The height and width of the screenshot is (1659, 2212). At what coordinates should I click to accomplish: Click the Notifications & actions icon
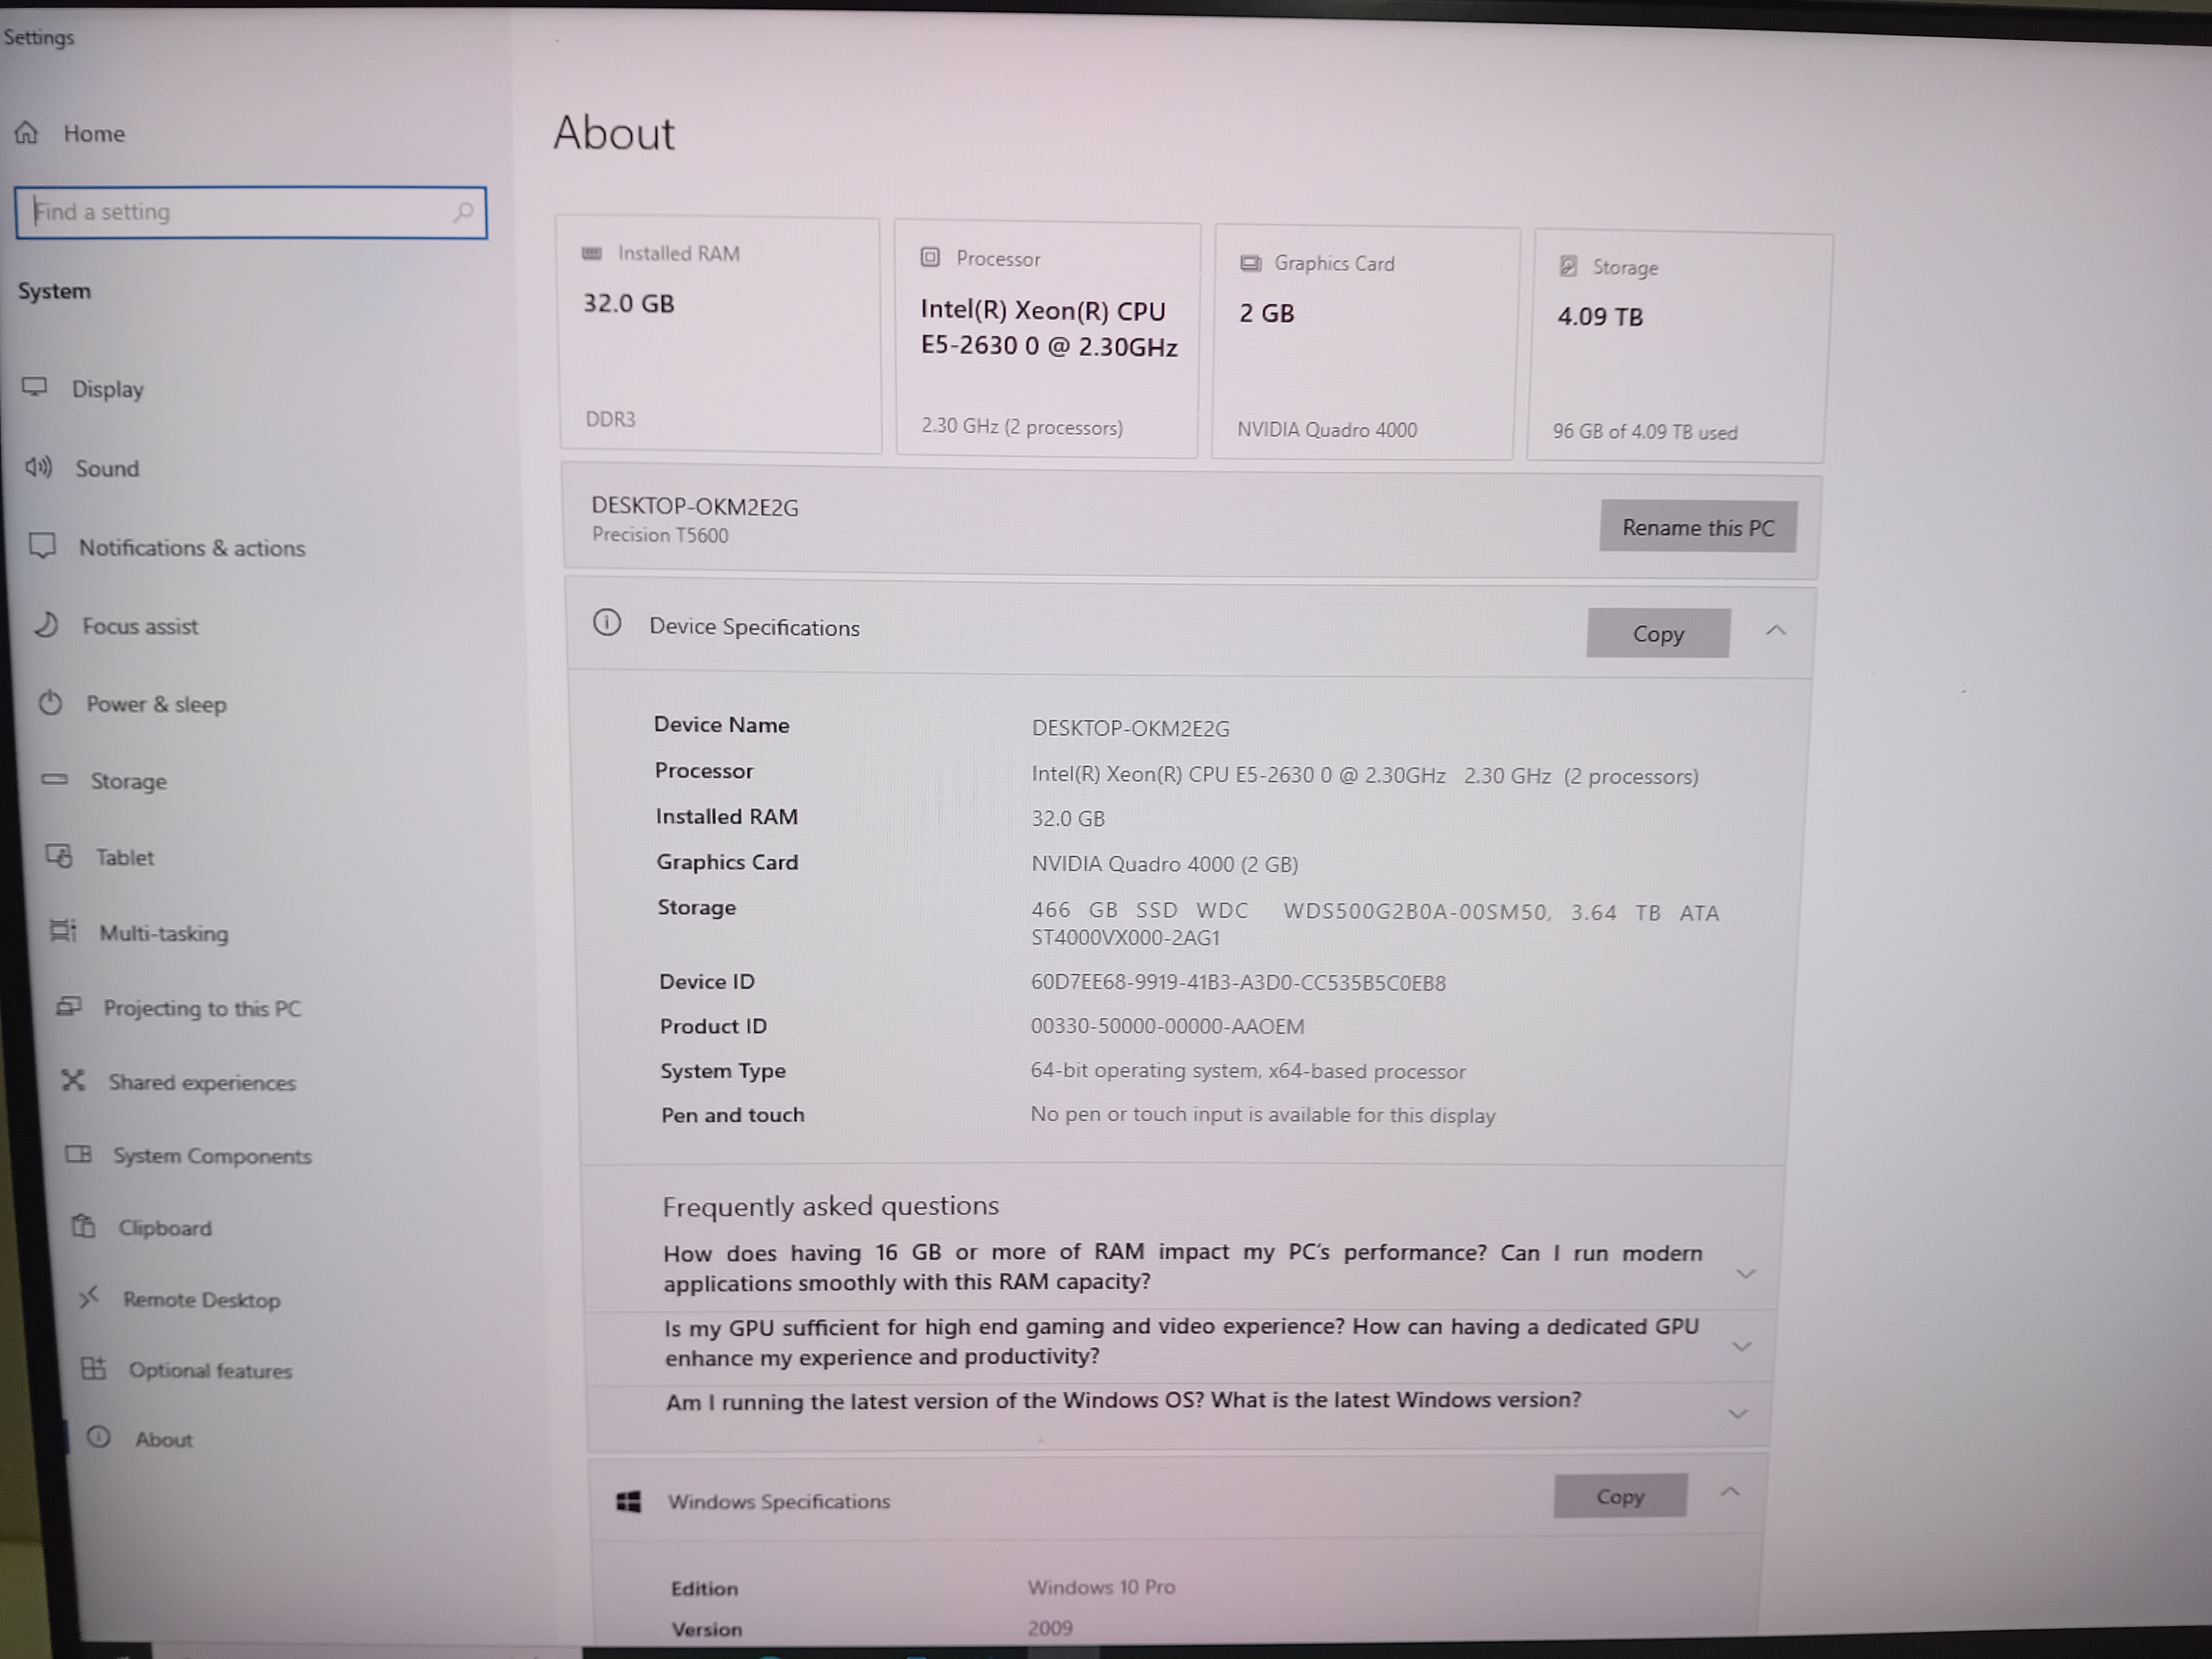[x=43, y=546]
